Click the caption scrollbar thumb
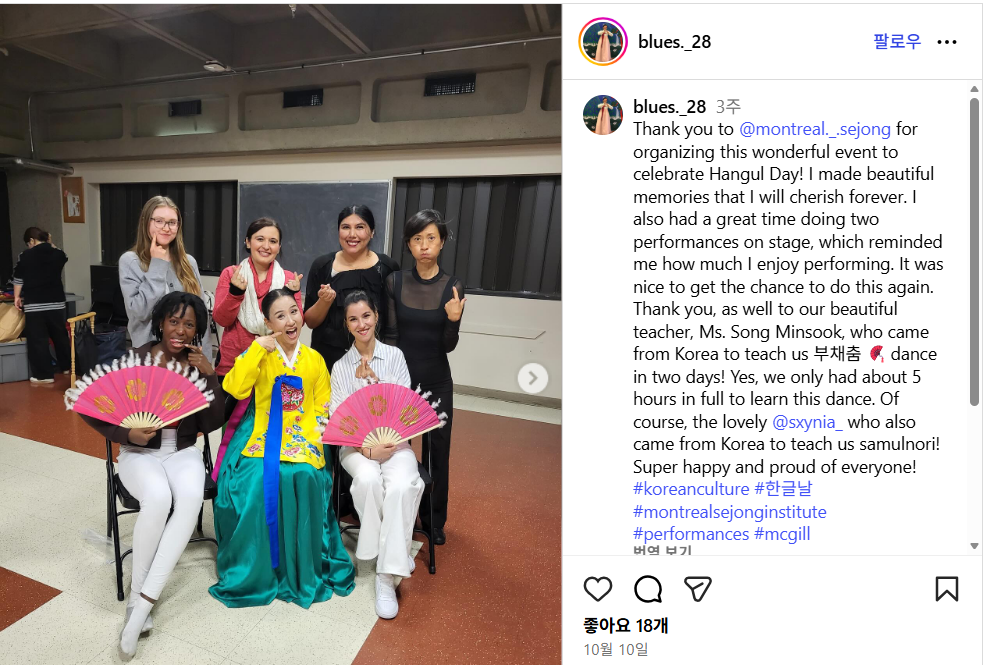 (x=974, y=251)
